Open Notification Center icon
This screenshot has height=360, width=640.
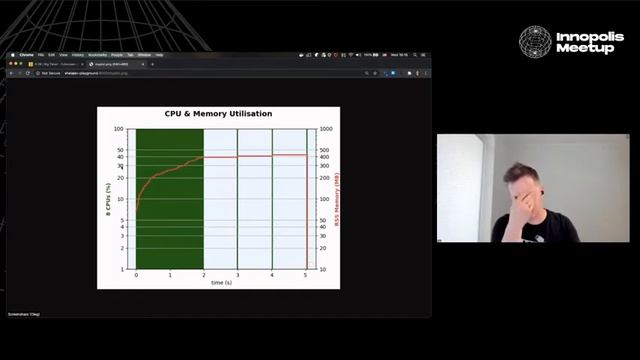click(423, 55)
